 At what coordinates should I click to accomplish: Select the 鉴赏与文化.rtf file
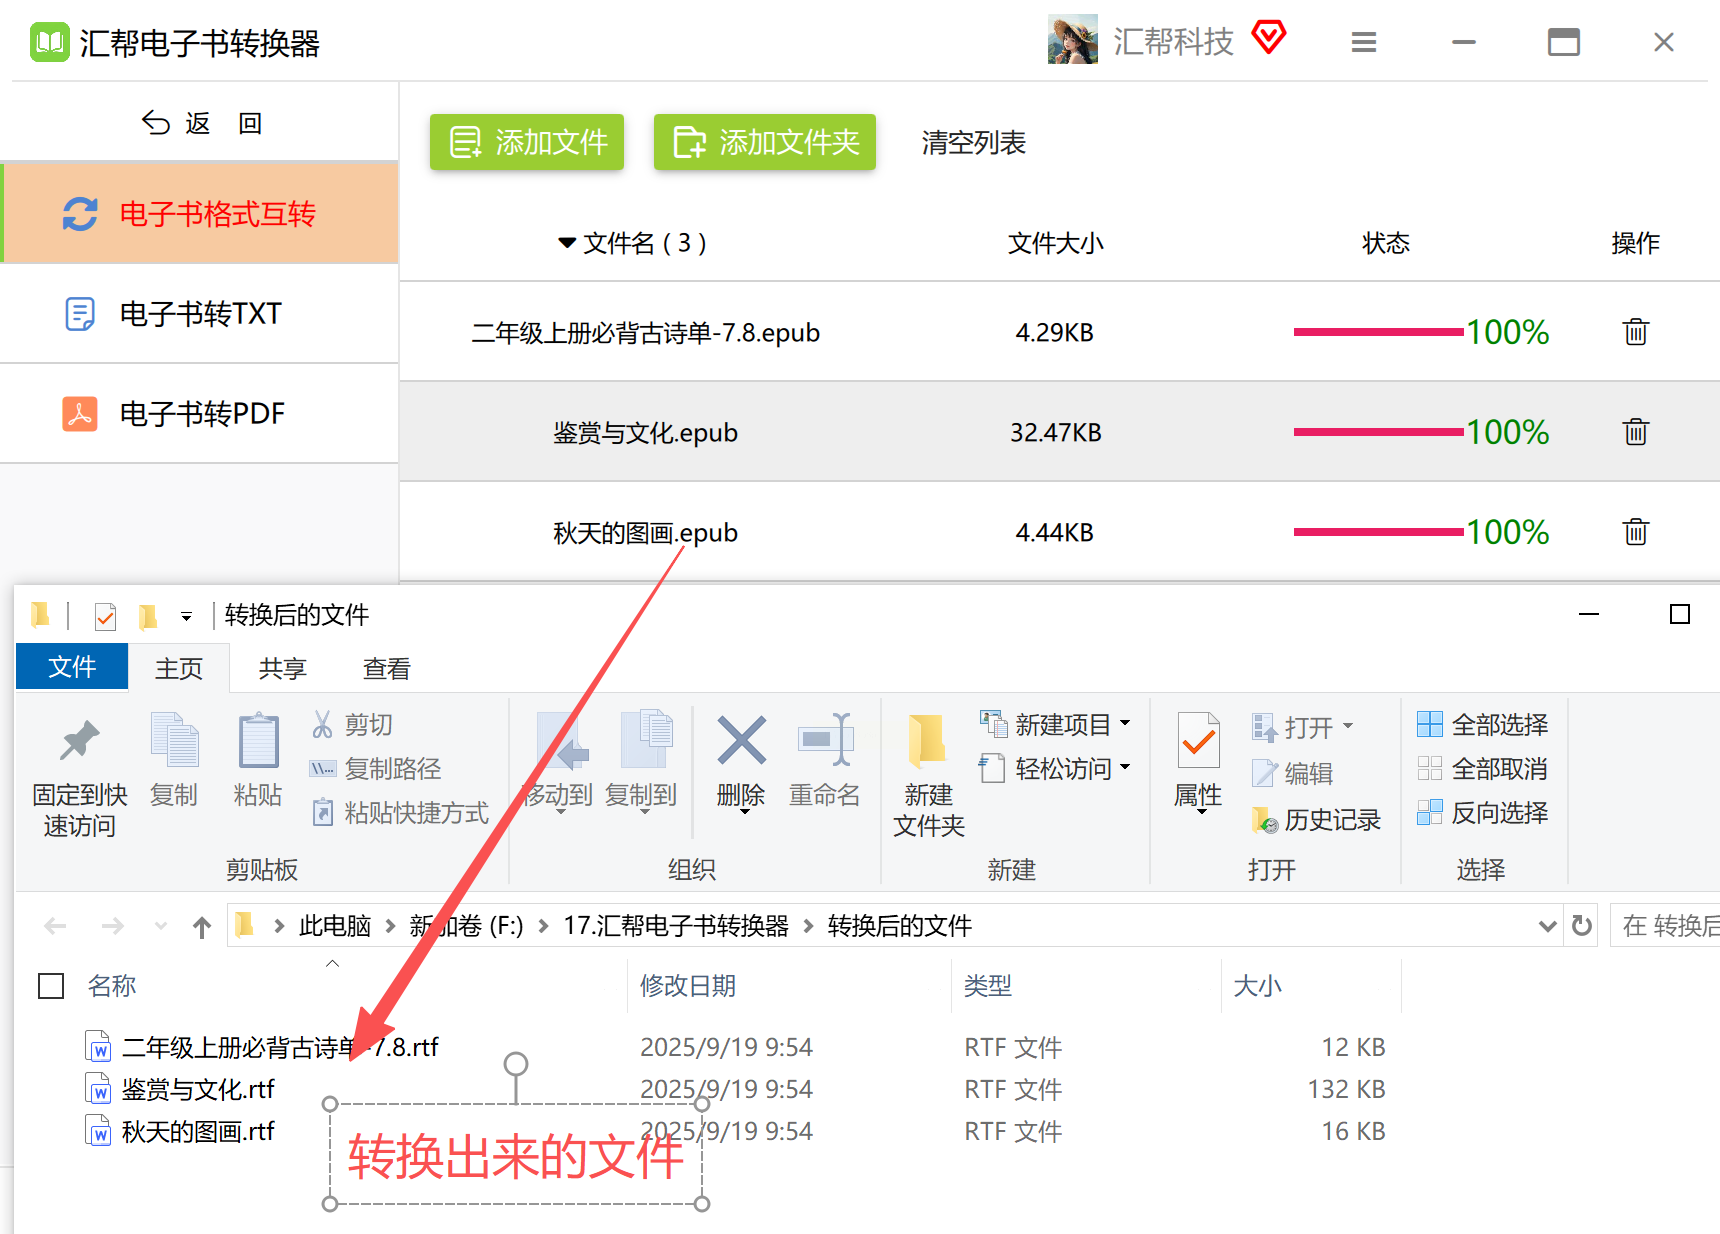point(198,1089)
